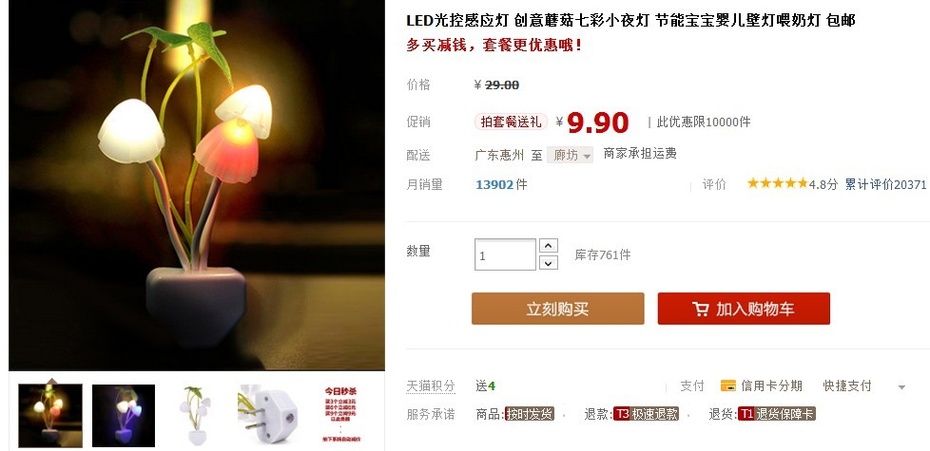930x451 pixels.
Task: Click the 加入购物车 button
Action: [744, 309]
